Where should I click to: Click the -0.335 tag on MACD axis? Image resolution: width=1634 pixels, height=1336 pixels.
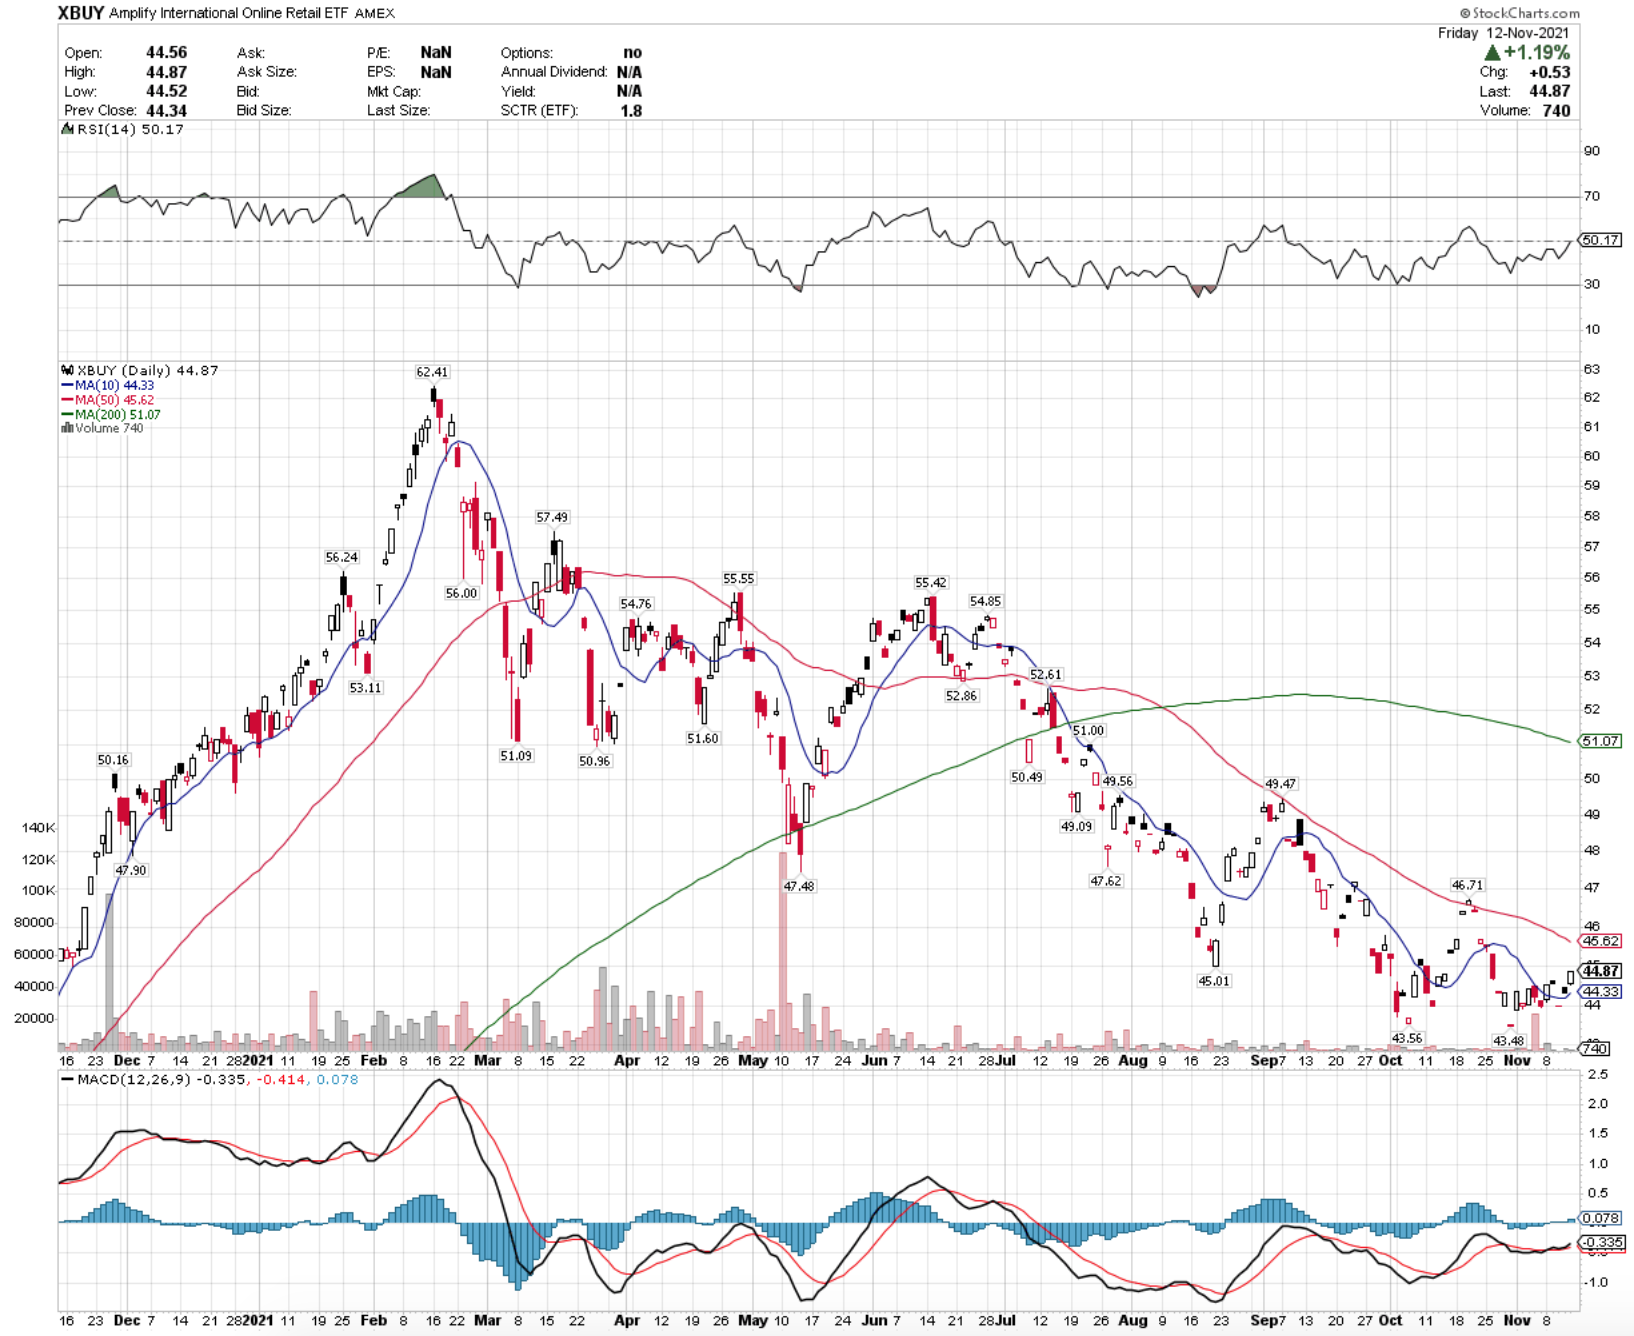point(1603,1242)
